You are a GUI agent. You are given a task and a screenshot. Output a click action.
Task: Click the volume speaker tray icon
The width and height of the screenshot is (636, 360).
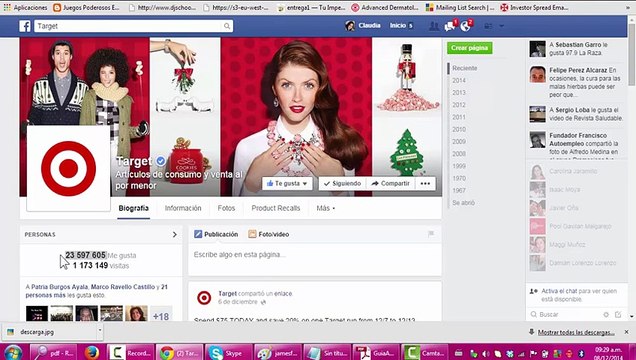point(486,354)
